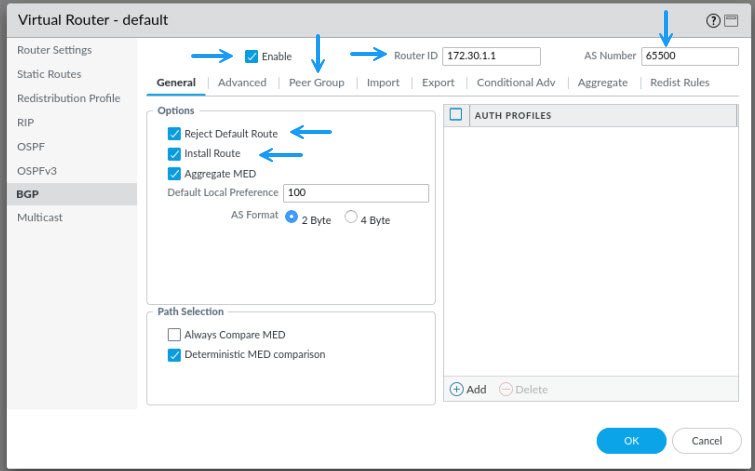Click the Delete minus icon under Auth Profiles
Screen dimensions: 755x471
506,389
